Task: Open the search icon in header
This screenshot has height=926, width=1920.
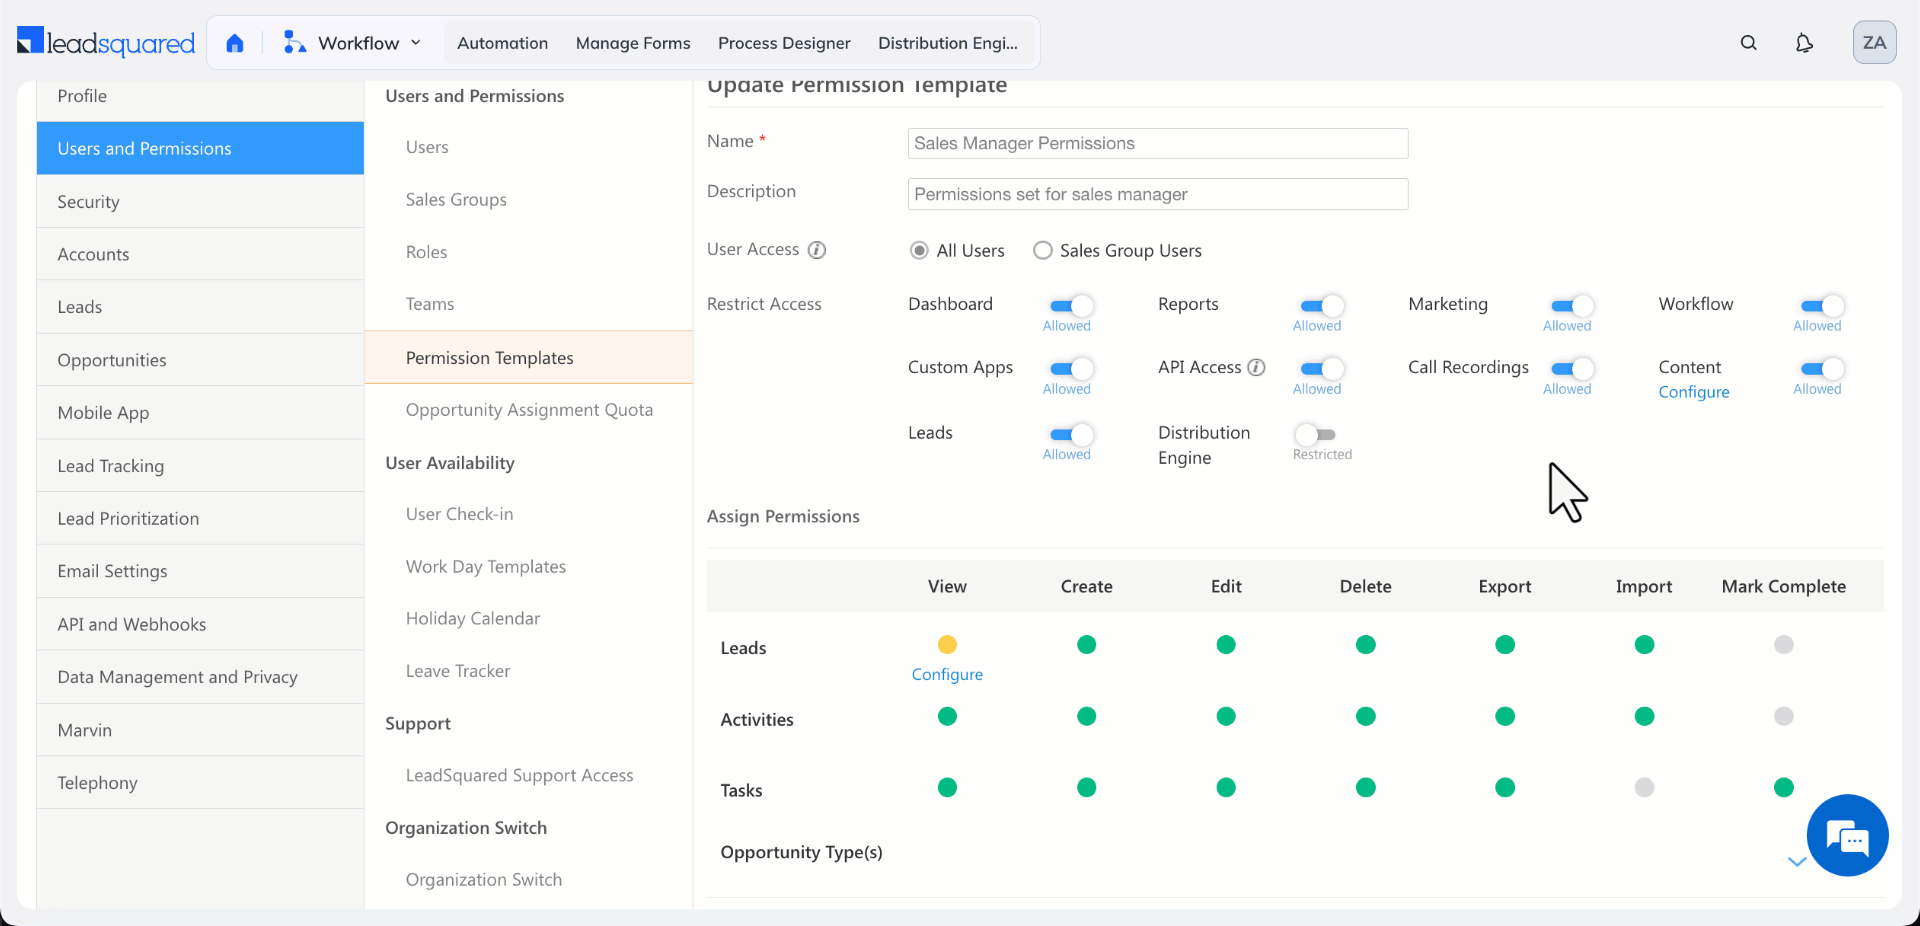Action: (1748, 43)
